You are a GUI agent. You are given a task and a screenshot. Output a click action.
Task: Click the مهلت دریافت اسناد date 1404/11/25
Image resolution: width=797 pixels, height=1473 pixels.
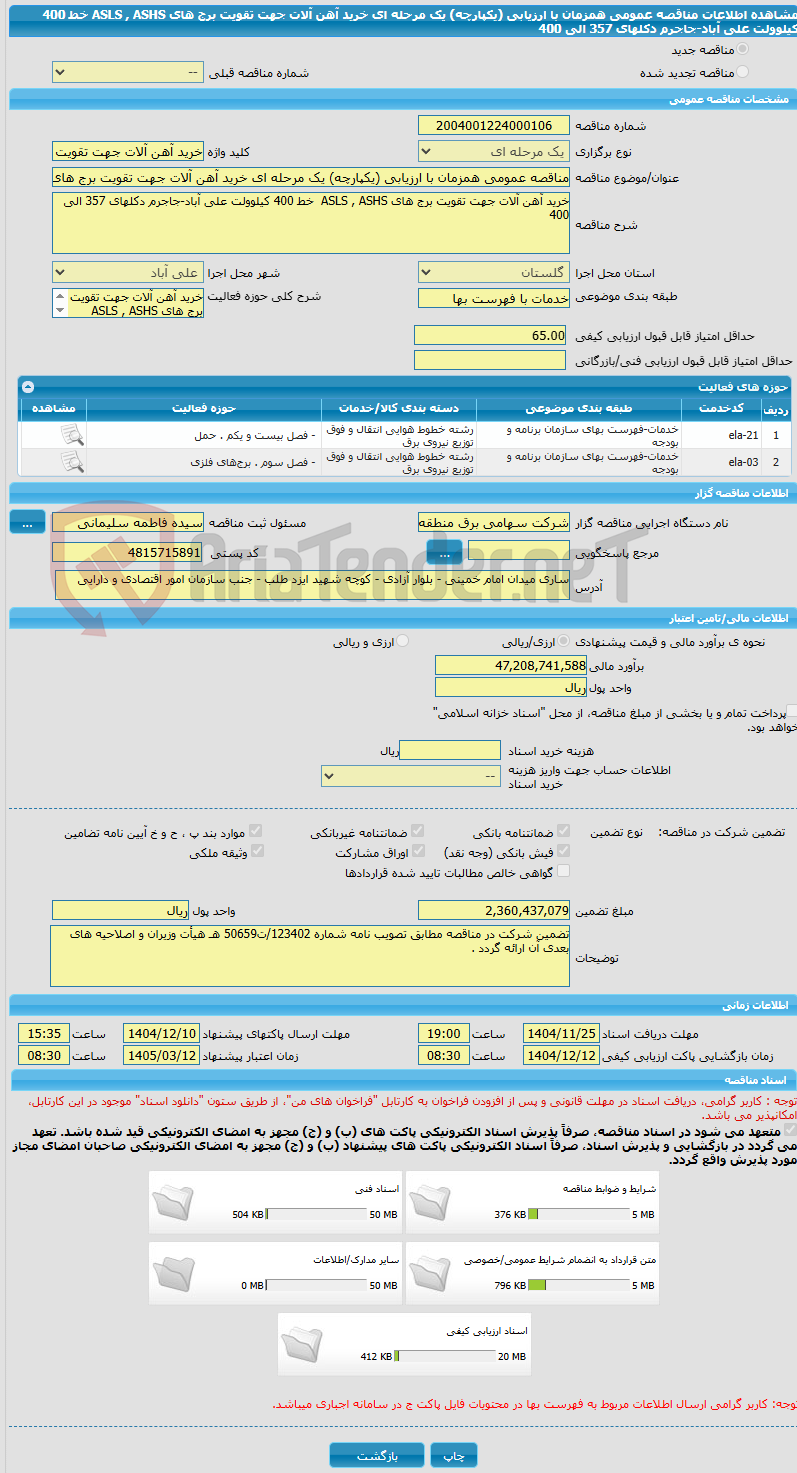pyautogui.click(x=561, y=1033)
